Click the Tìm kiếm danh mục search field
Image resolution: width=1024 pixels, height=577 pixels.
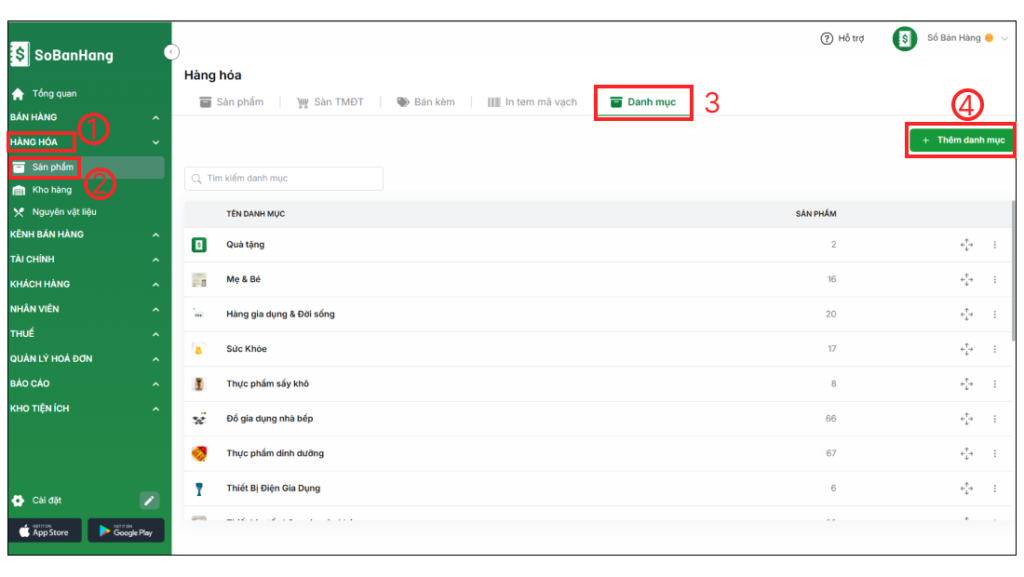click(284, 178)
